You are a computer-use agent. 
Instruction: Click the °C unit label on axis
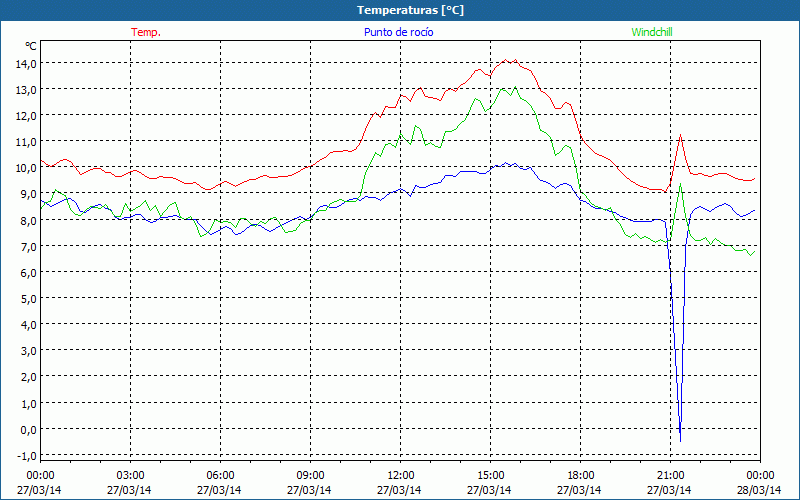click(x=31, y=46)
